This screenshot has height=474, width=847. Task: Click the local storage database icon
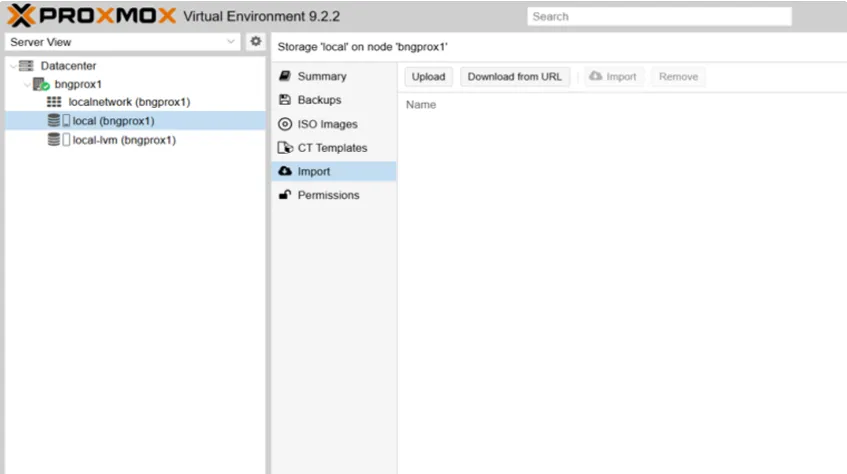pos(53,121)
